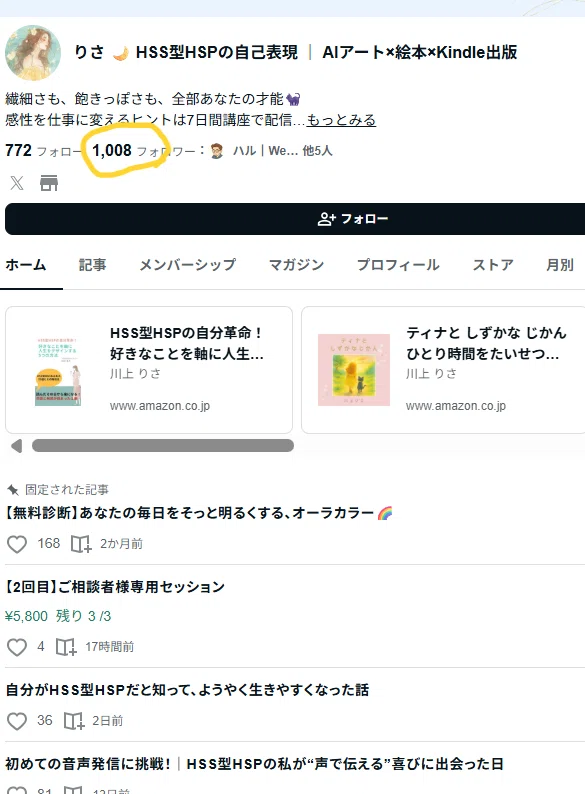The image size is (585, 794).
Task: Add オーラカラー article to magazine
Action: tap(81, 544)
